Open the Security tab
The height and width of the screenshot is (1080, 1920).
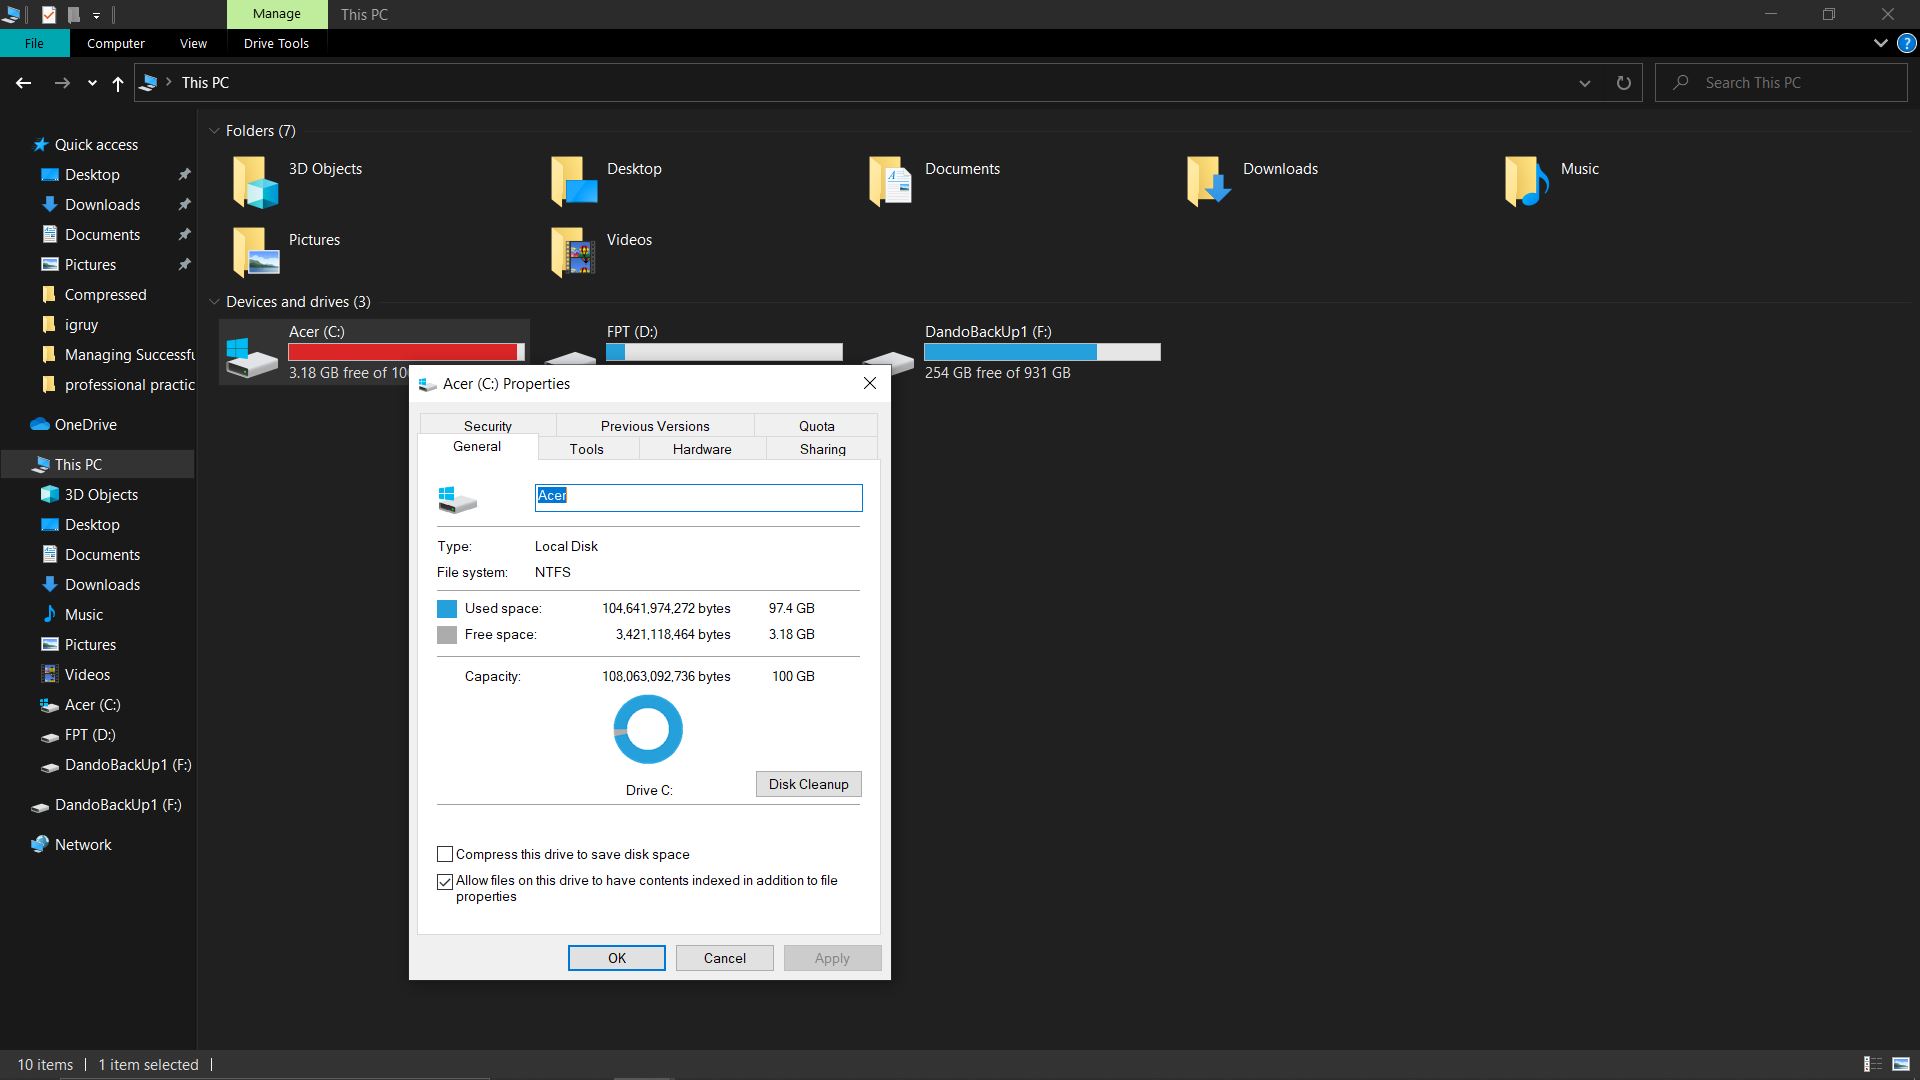tap(487, 426)
